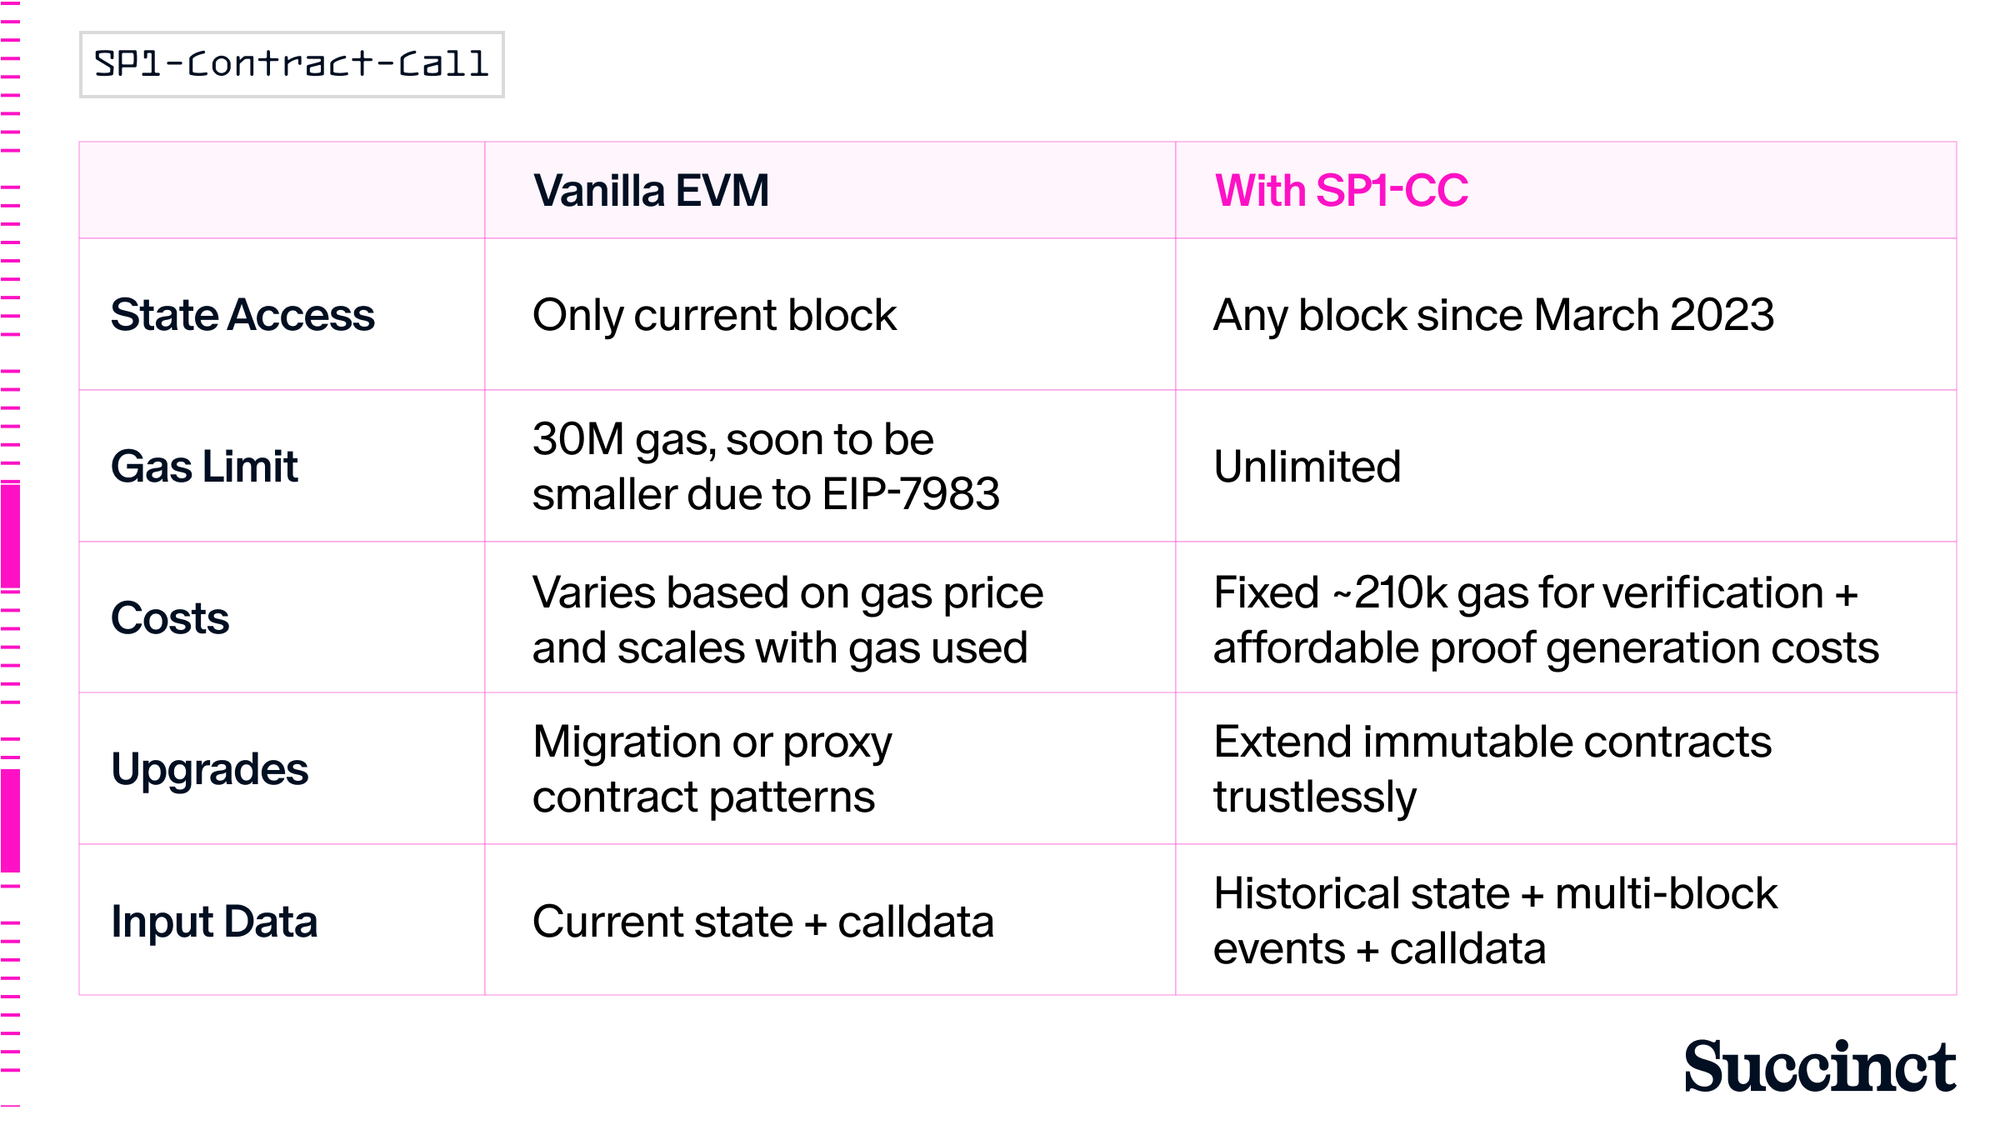Click the upper thick magenta bar on left ruler
This screenshot has width=2000, height=1125.
click(x=10, y=535)
